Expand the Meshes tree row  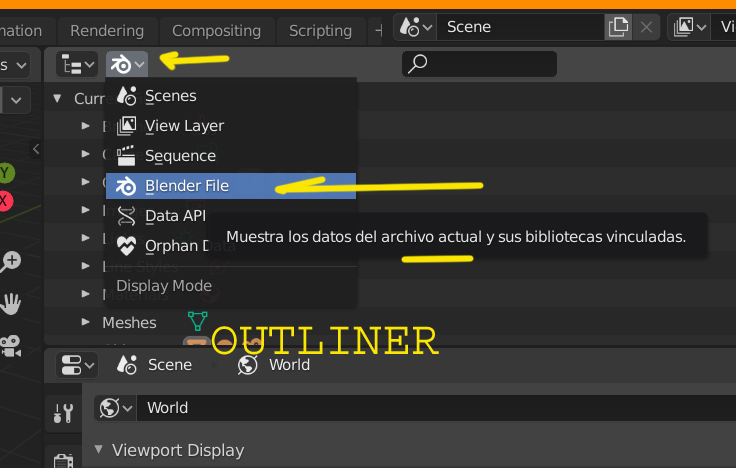86,323
